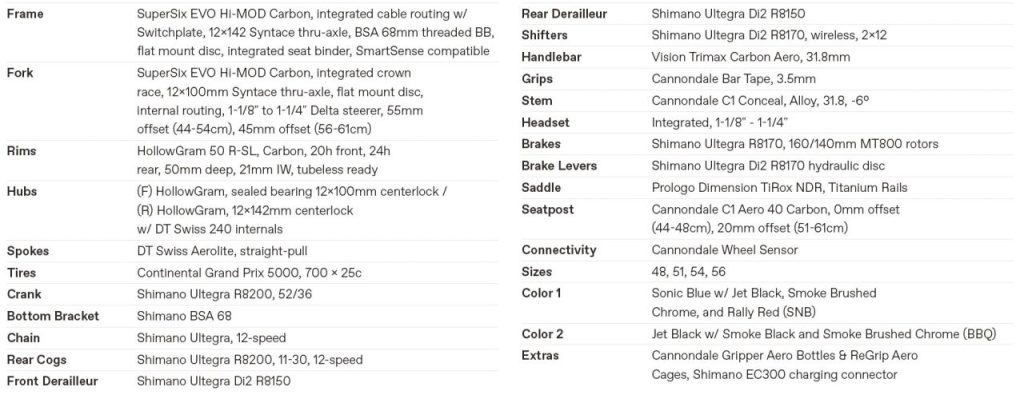Click the Shifters specification label
Screen dimensions: 1024x399
click(545, 35)
